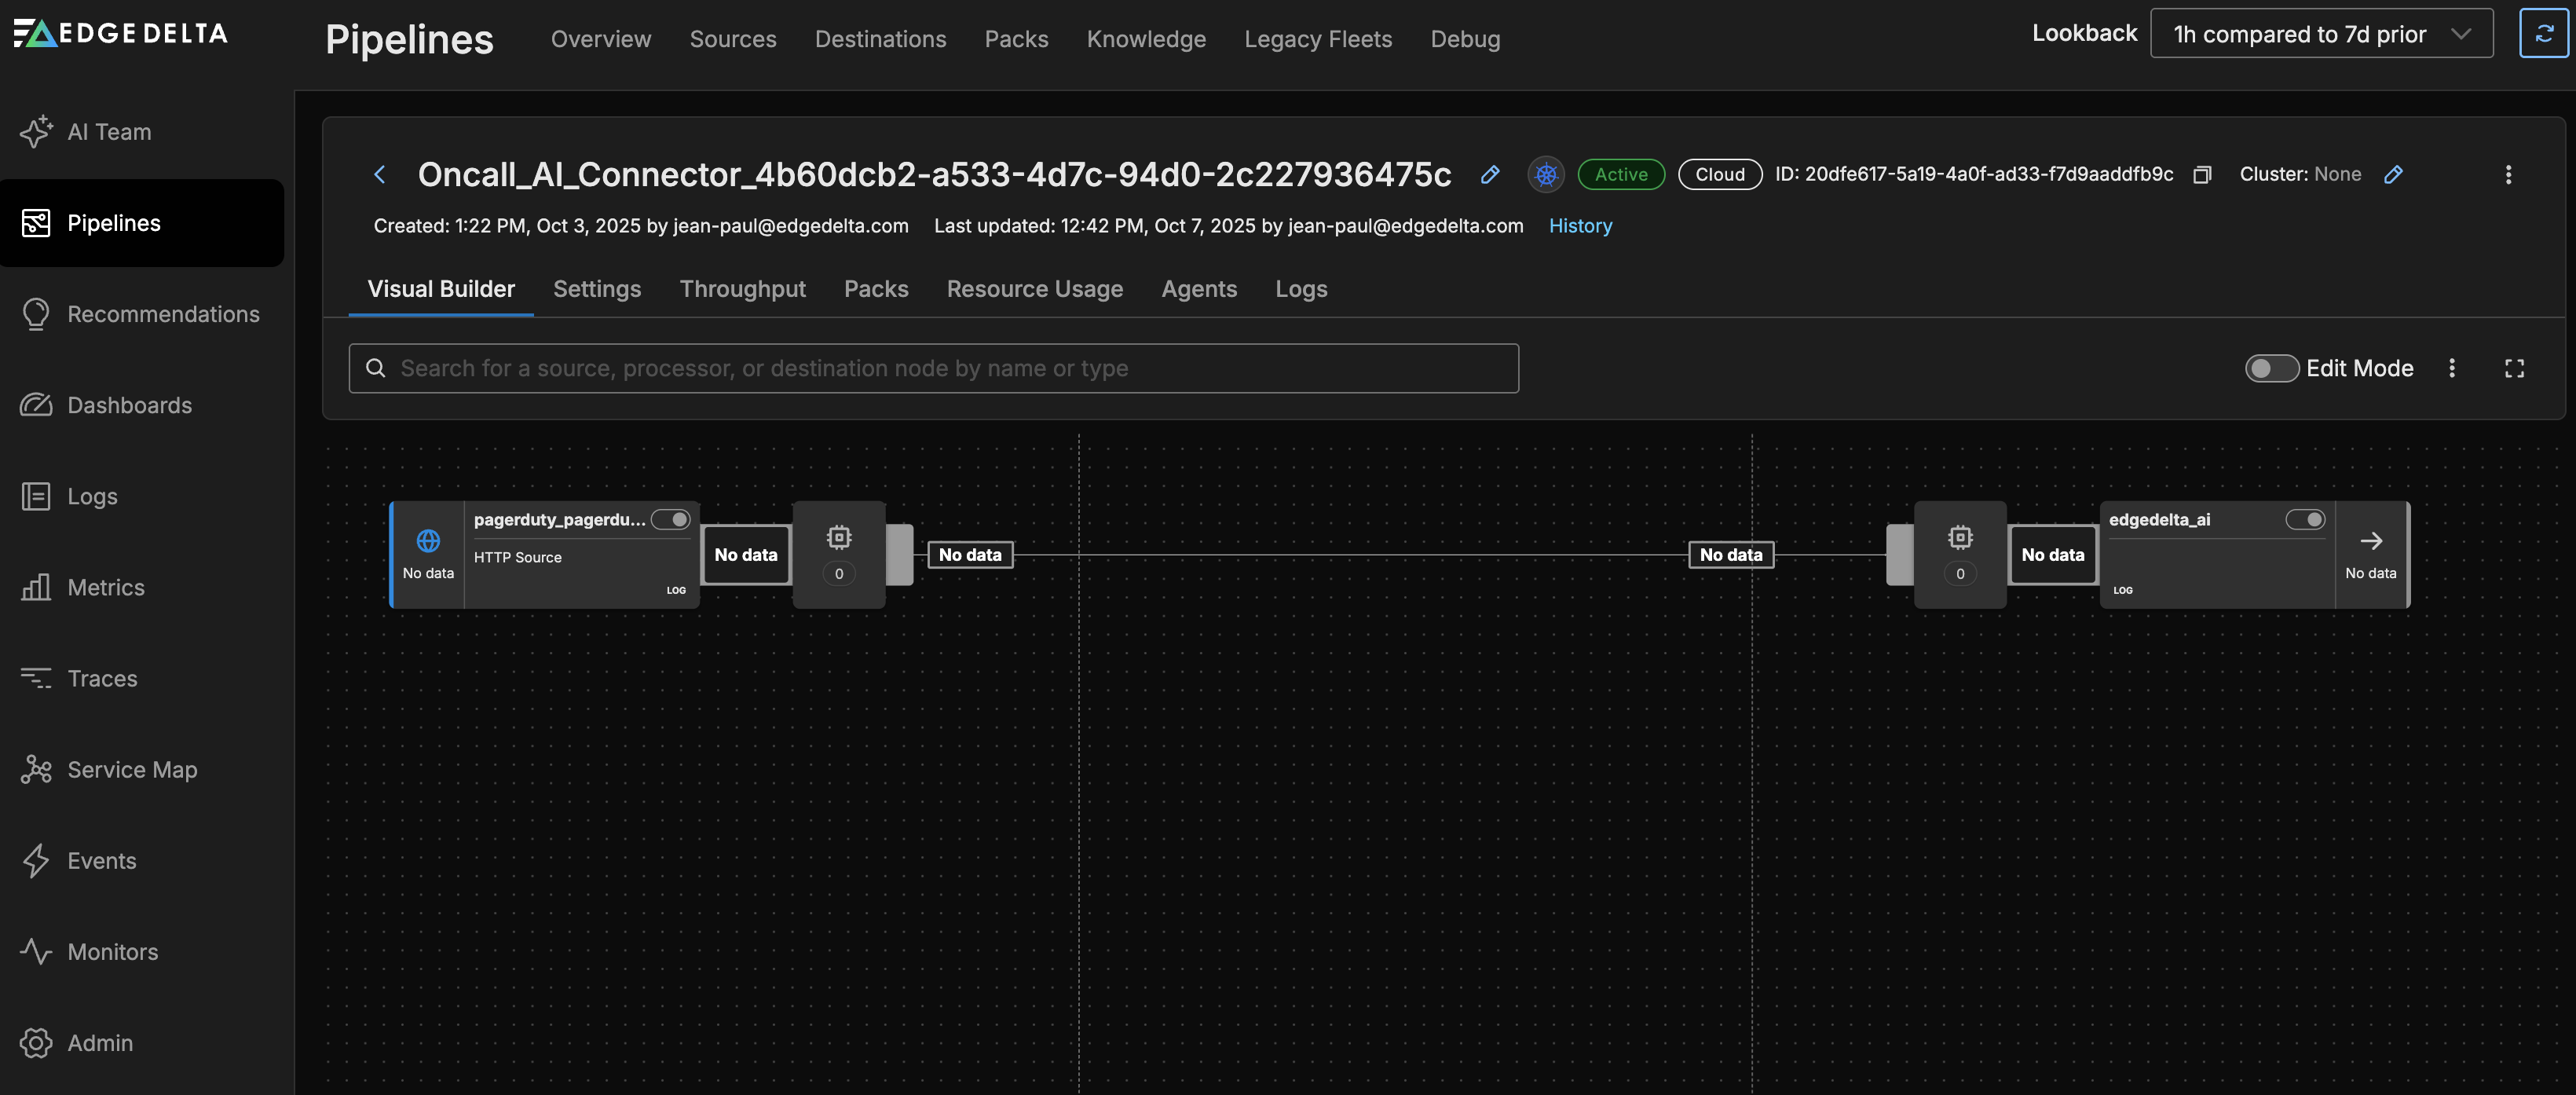Toggle the edgedelta_ai destination node switch
The height and width of the screenshot is (1095, 2576).
tap(2304, 520)
